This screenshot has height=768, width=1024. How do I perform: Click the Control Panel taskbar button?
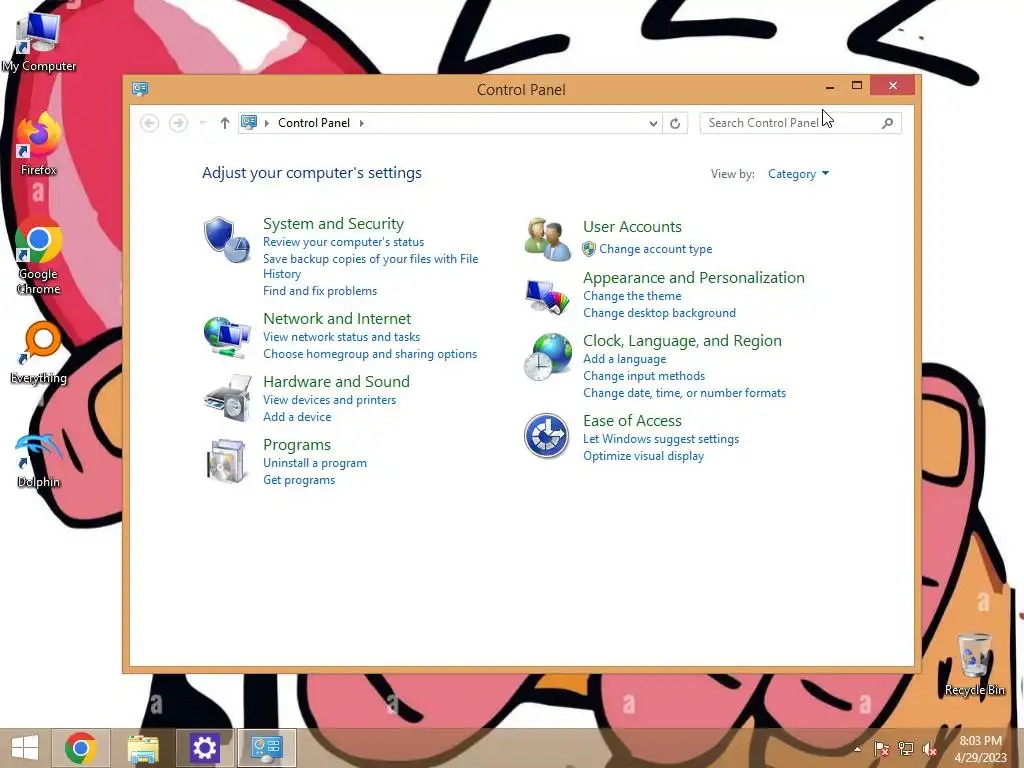click(x=266, y=748)
